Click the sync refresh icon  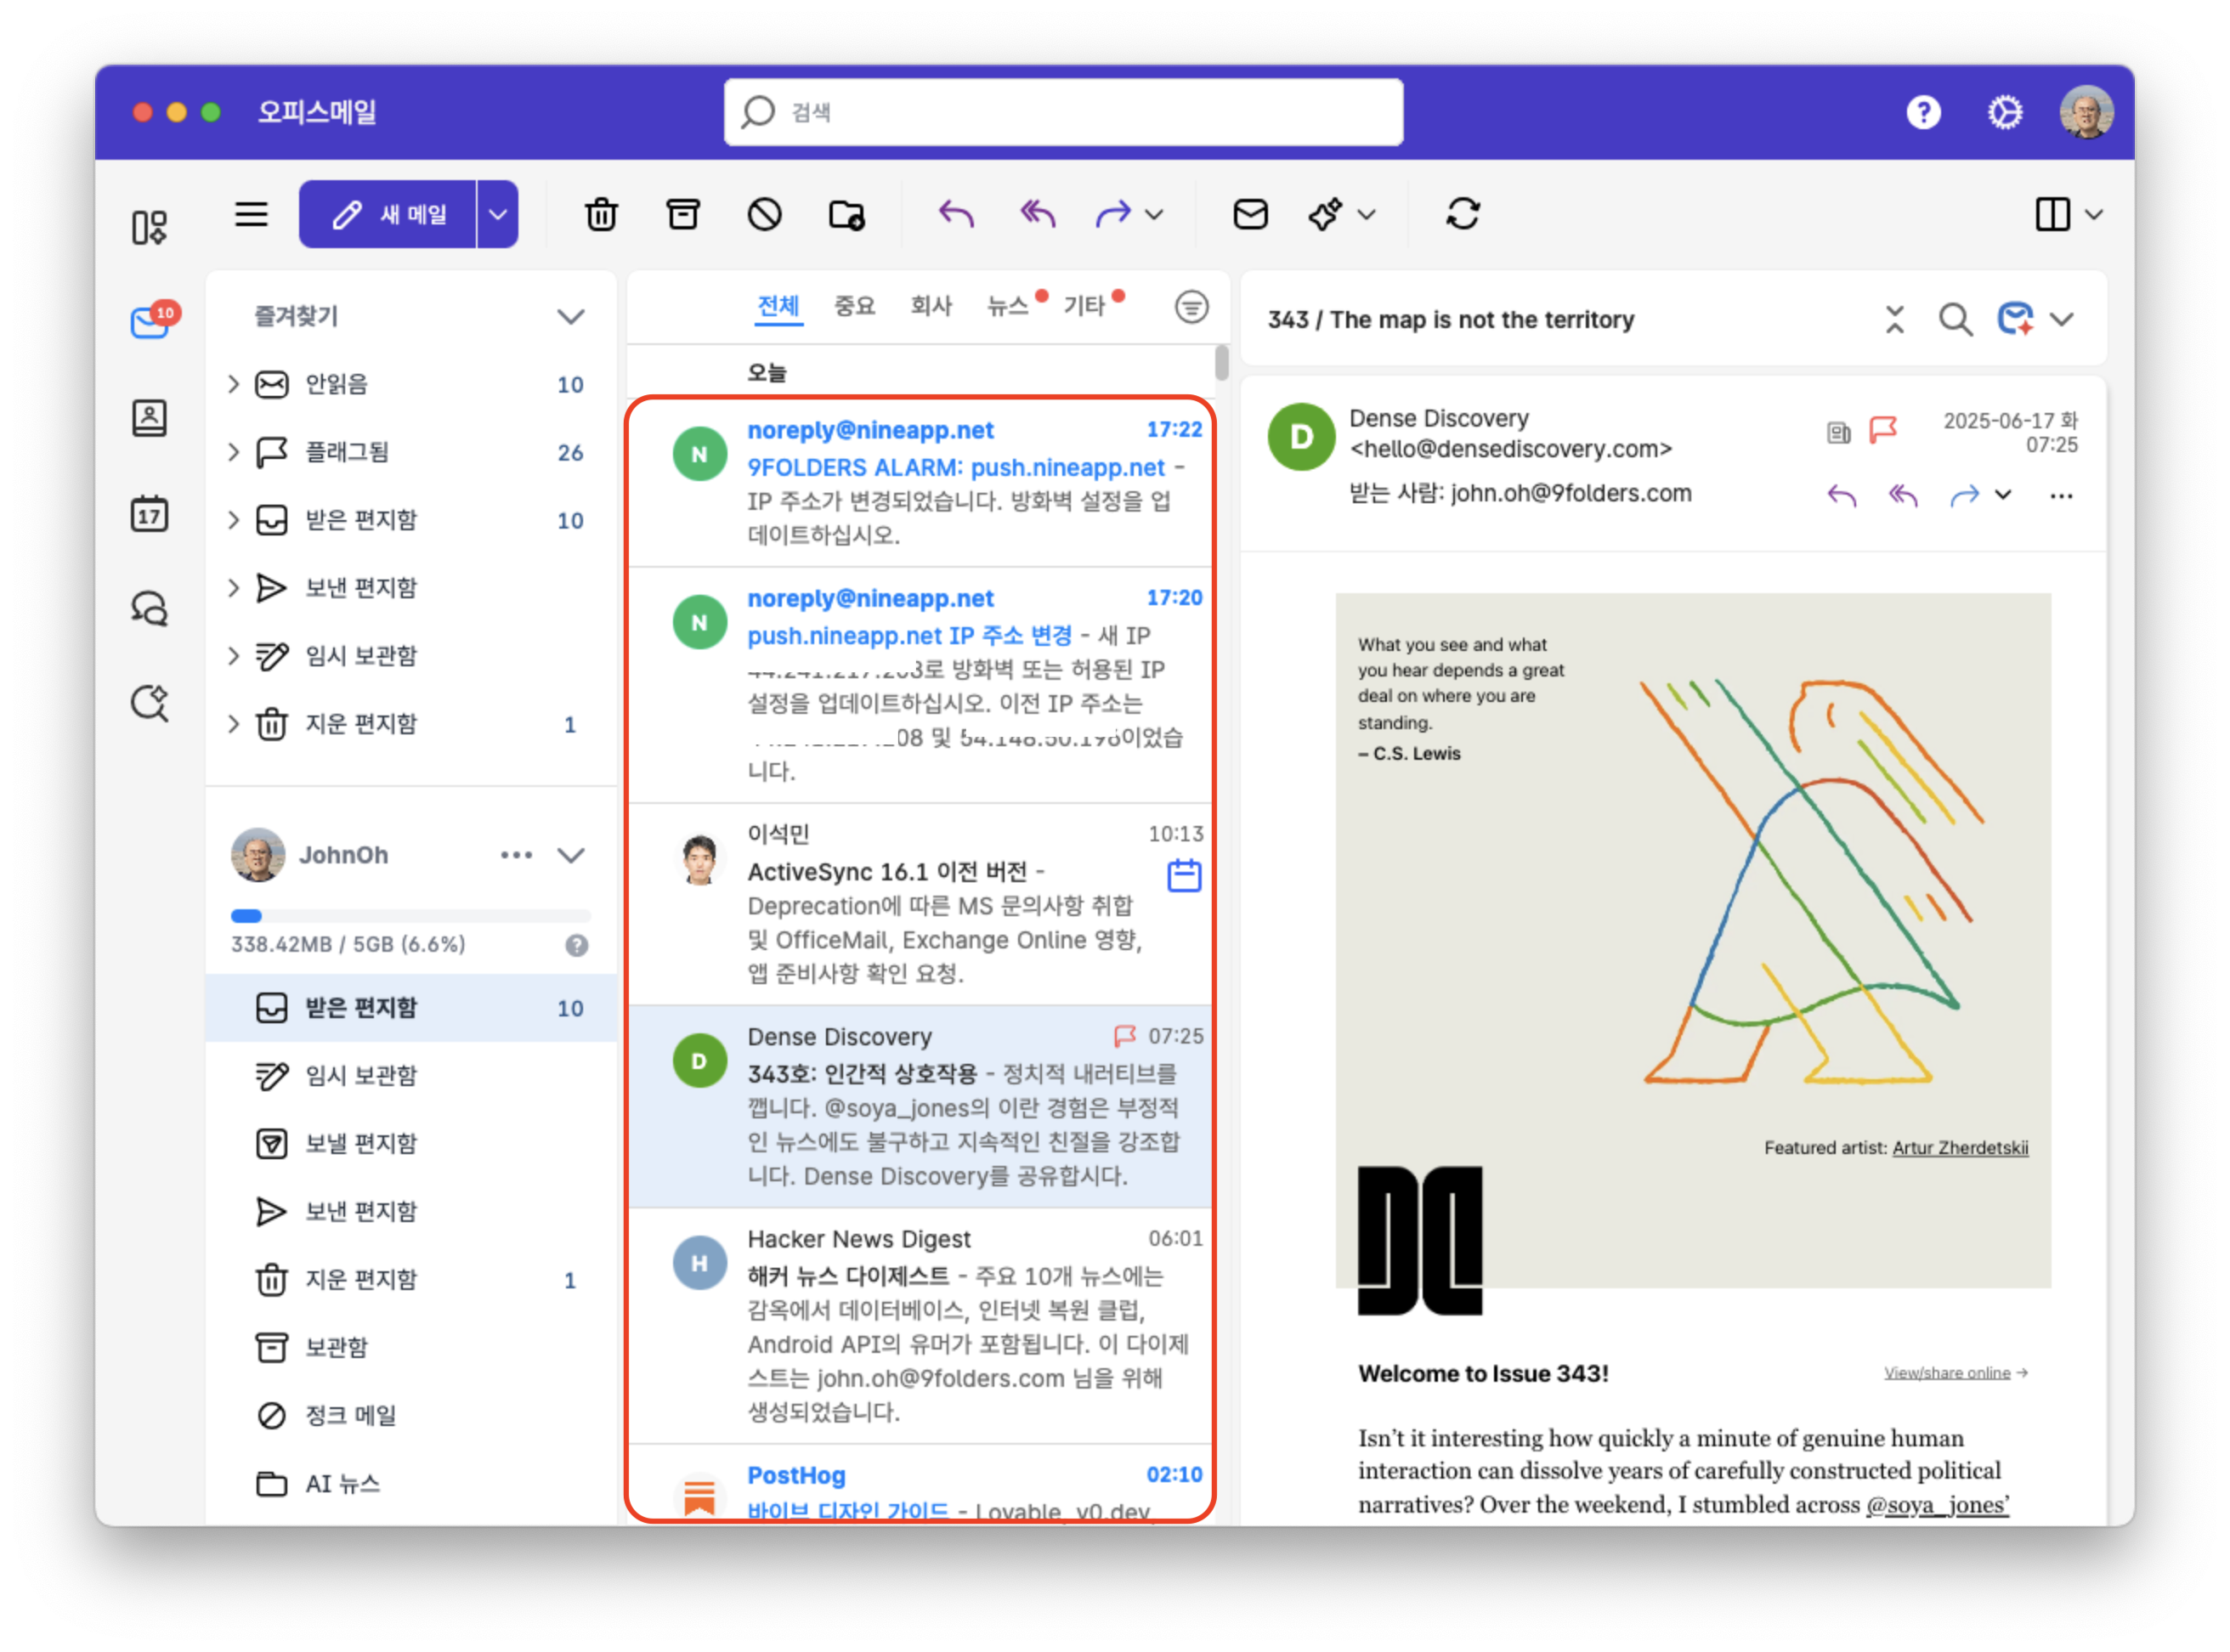point(1462,214)
